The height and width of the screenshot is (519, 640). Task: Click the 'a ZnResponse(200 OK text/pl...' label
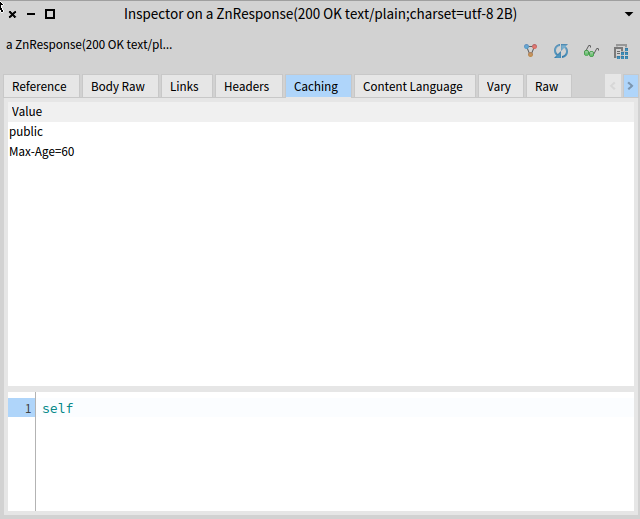coord(89,44)
